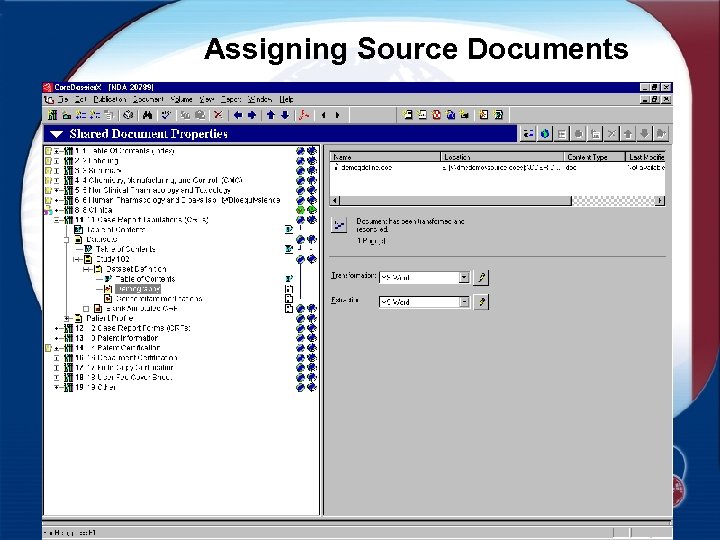This screenshot has height=540, width=720.
Task: Select 18 User Fee Cover Sheet
Action: 124,377
